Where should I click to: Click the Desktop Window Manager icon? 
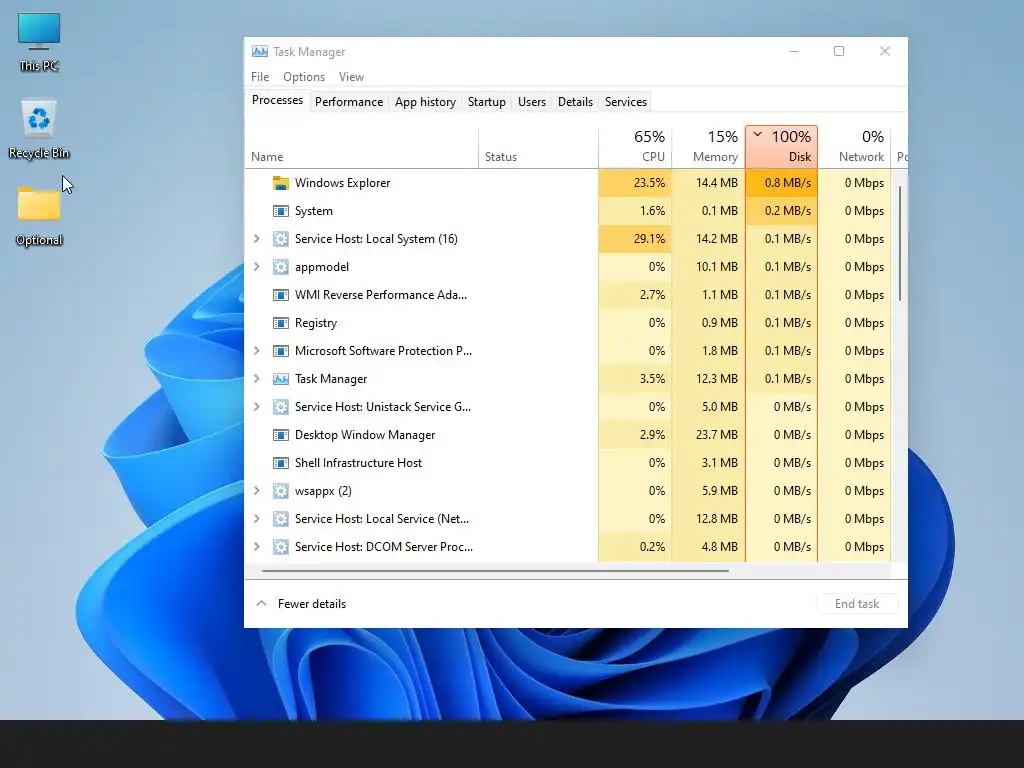(x=281, y=435)
